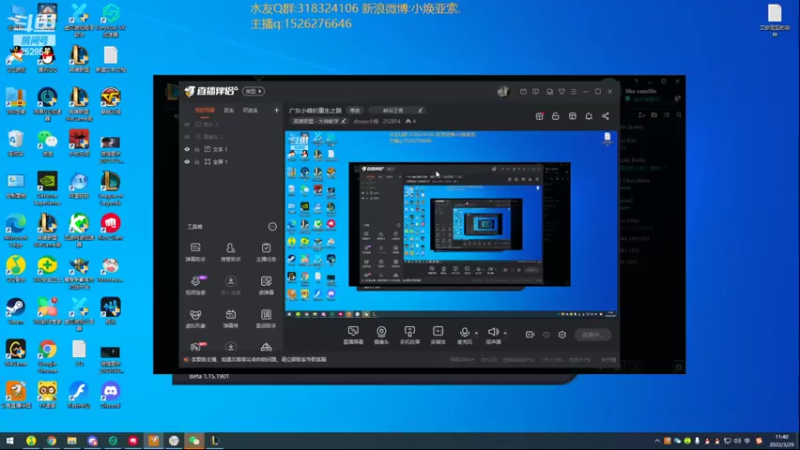
Task: Select the 文本 1 source row
Action: (232, 149)
